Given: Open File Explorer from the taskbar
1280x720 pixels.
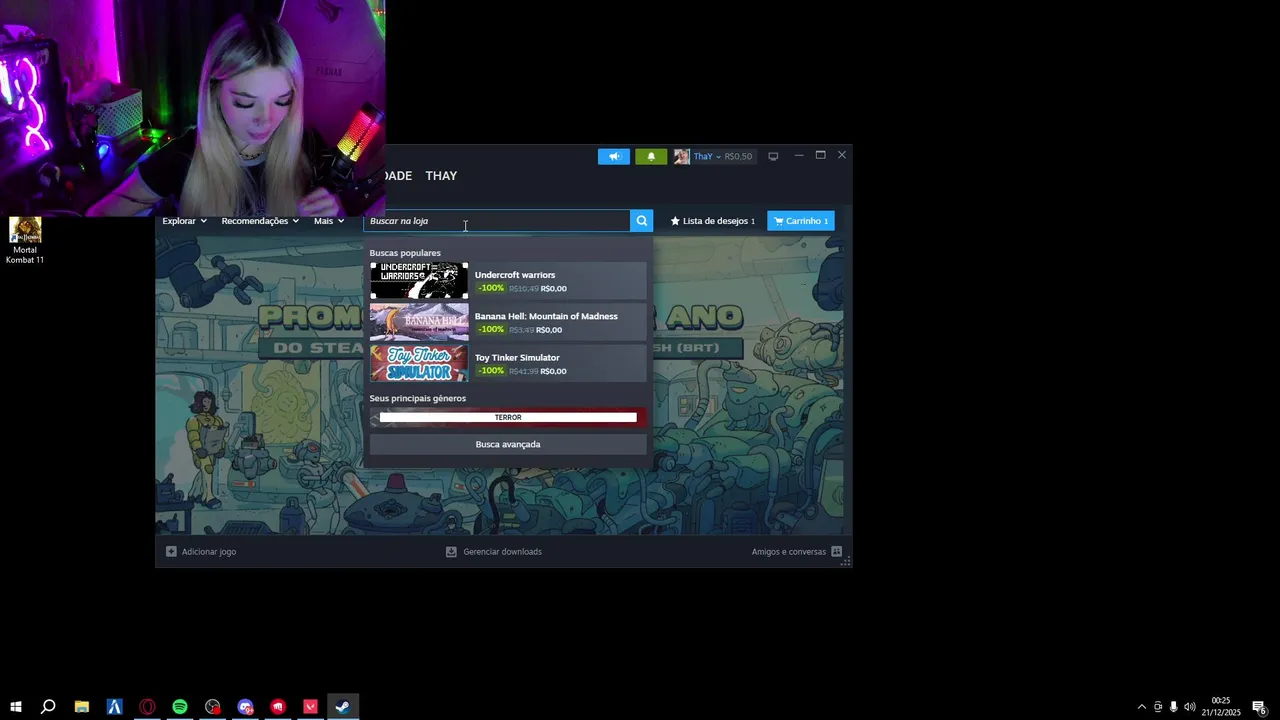Looking at the screenshot, I should pyautogui.click(x=82, y=707).
